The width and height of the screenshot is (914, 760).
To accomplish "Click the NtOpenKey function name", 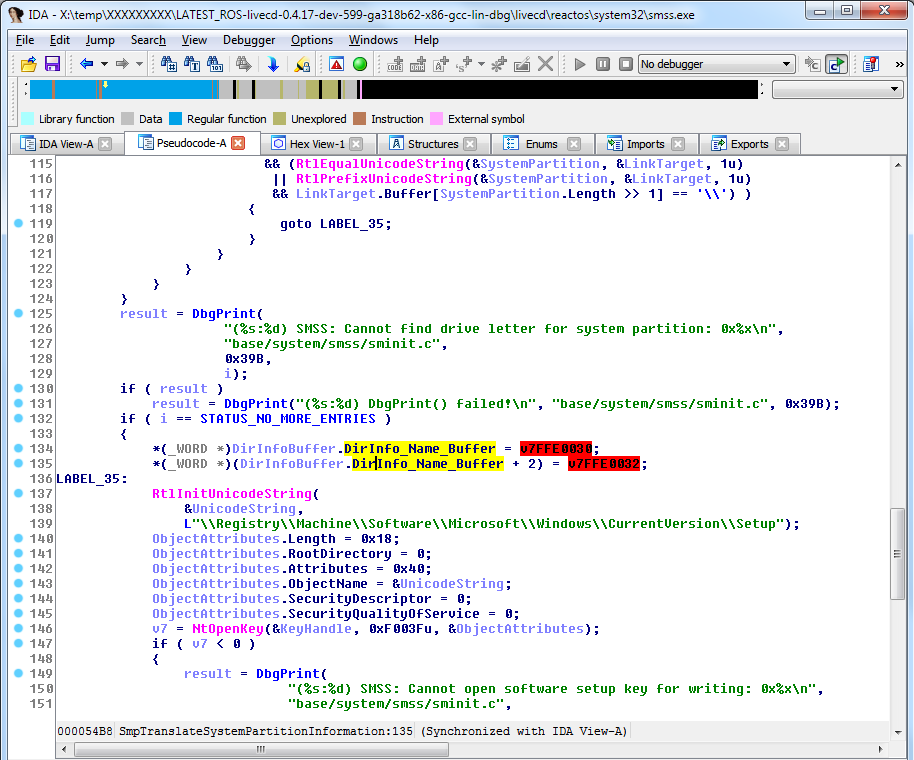I will click(228, 629).
